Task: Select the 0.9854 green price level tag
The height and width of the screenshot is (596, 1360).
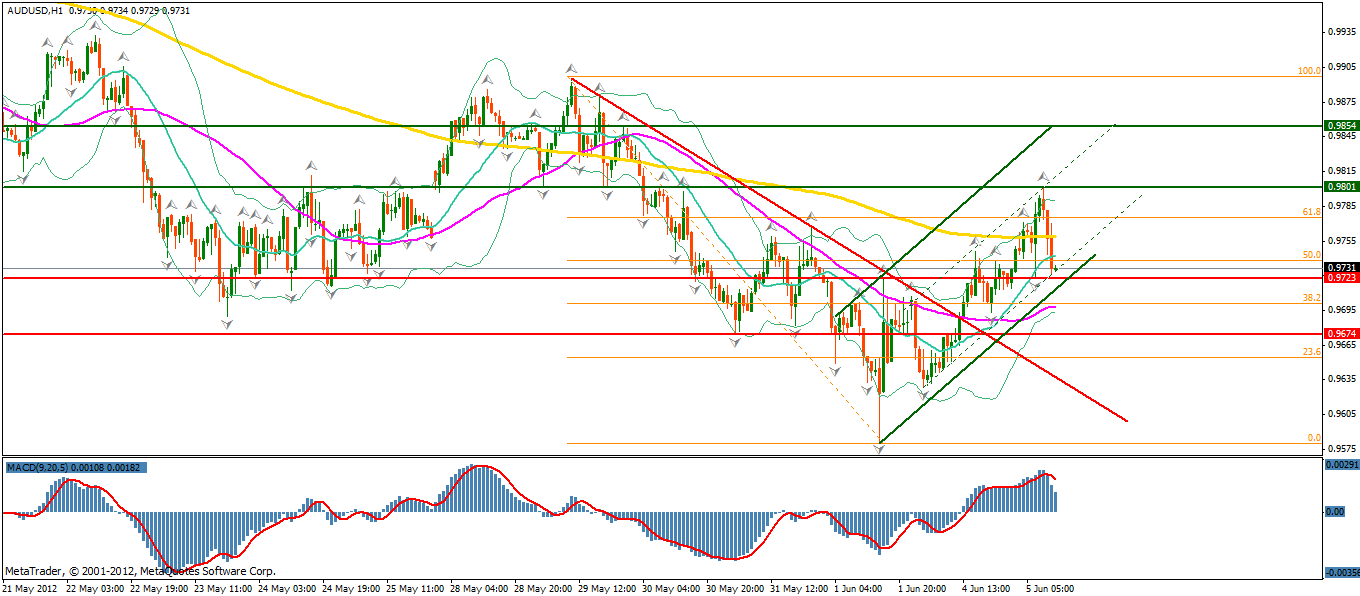Action: [1340, 126]
